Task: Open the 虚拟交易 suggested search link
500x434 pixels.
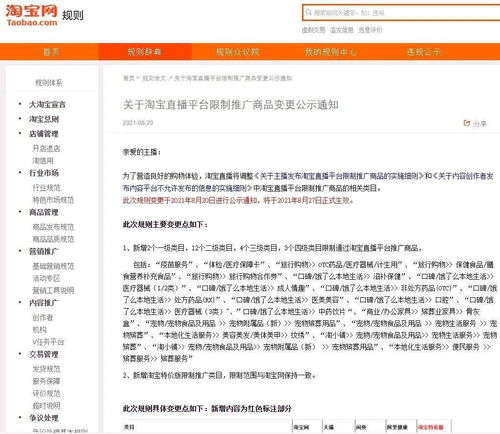Action: [313, 30]
